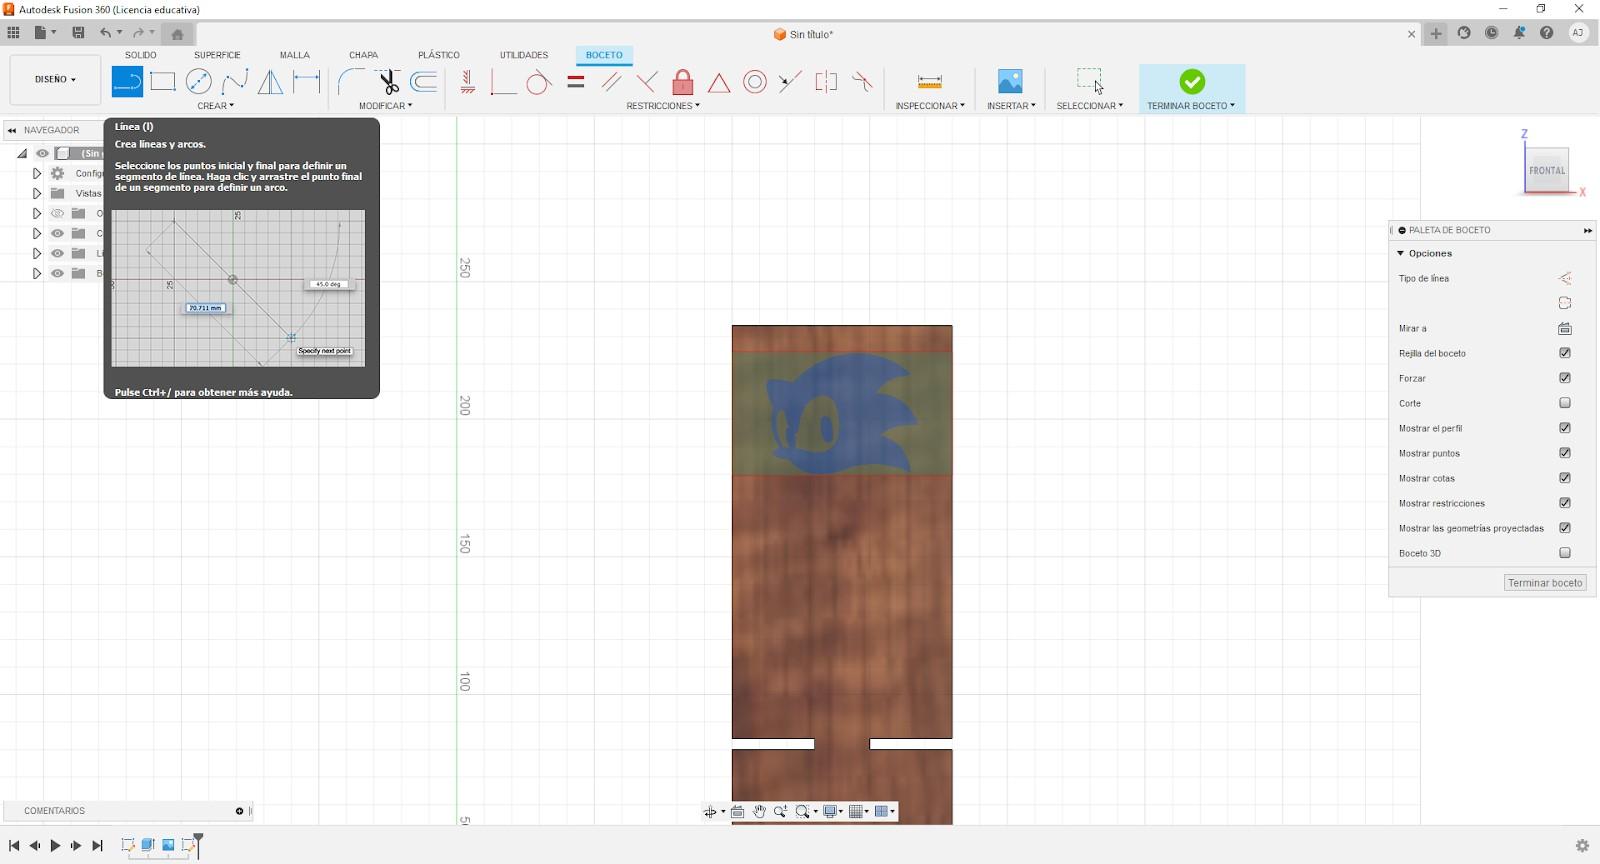Select the two-point Rectangle tool
Screen dimensions: 1600x864
coord(163,82)
